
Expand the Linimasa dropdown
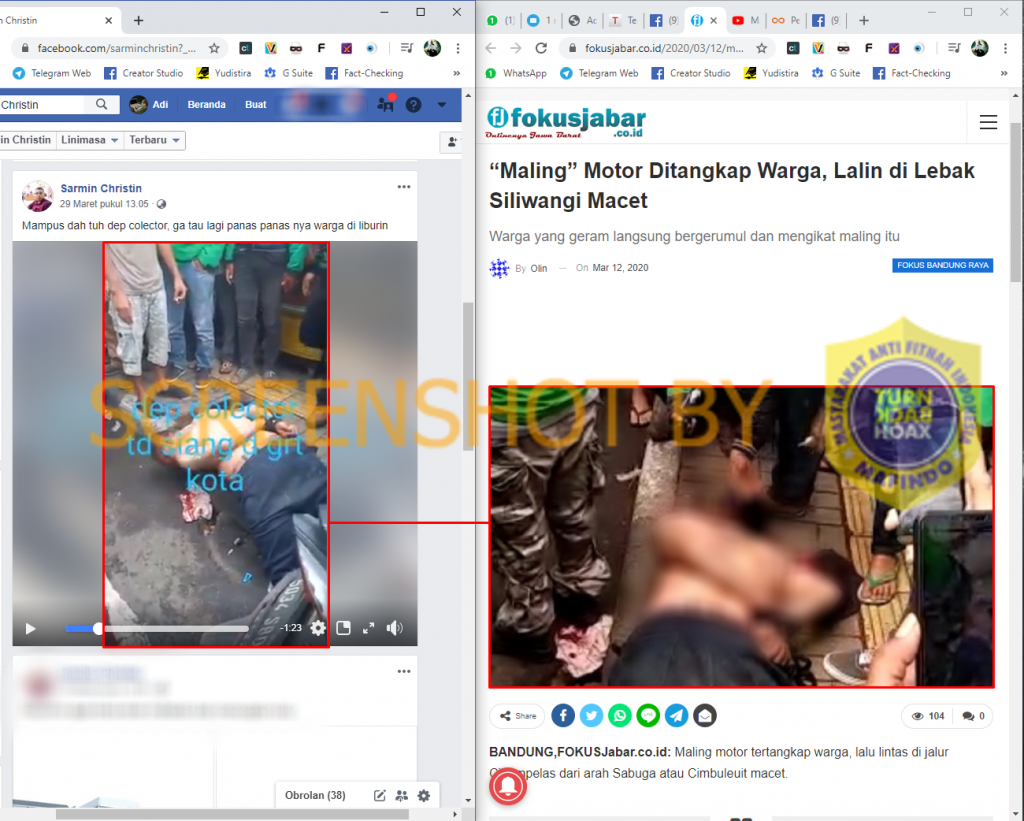pos(90,140)
